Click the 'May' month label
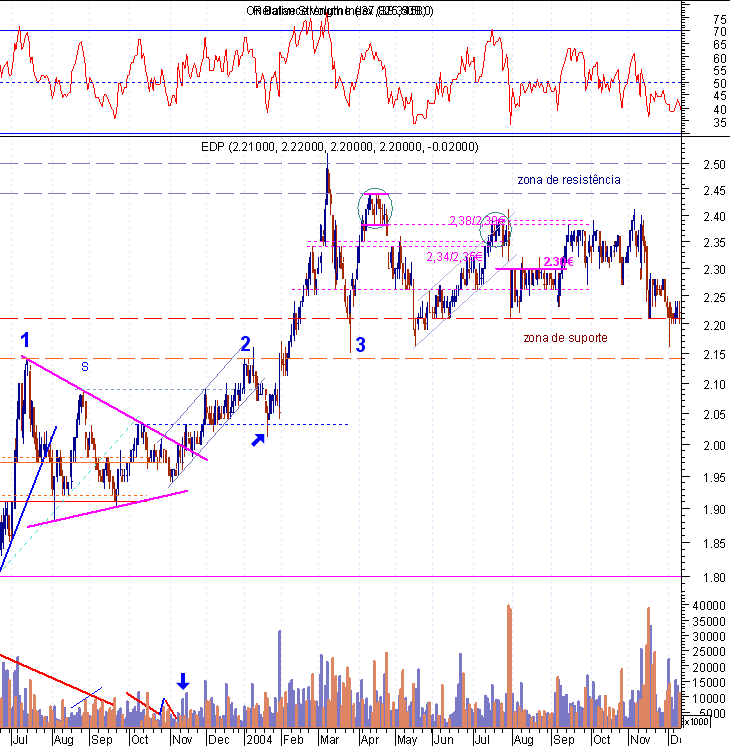The height and width of the screenshot is (746, 730). coord(407,739)
